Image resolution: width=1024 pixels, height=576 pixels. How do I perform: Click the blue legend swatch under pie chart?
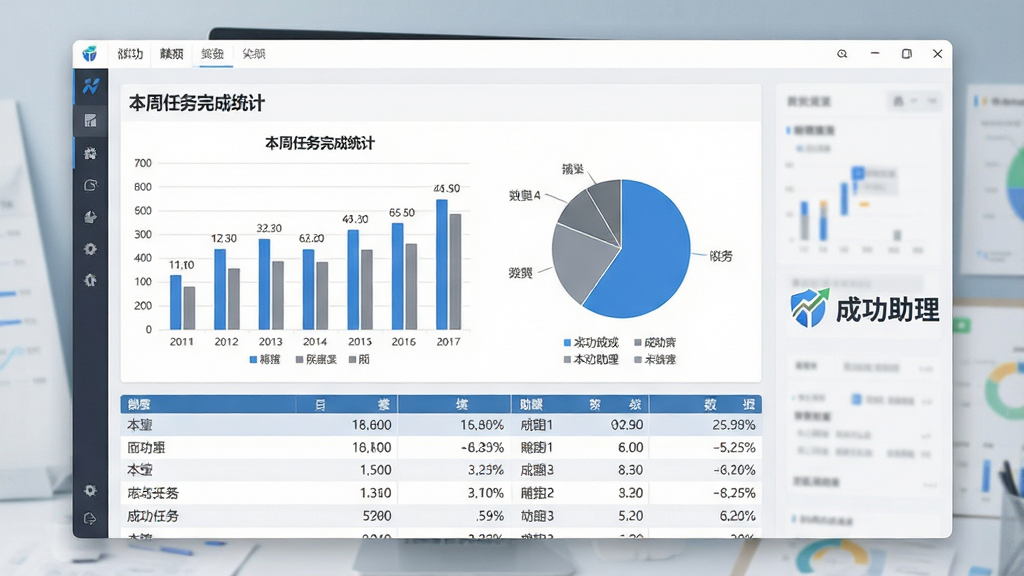567,342
